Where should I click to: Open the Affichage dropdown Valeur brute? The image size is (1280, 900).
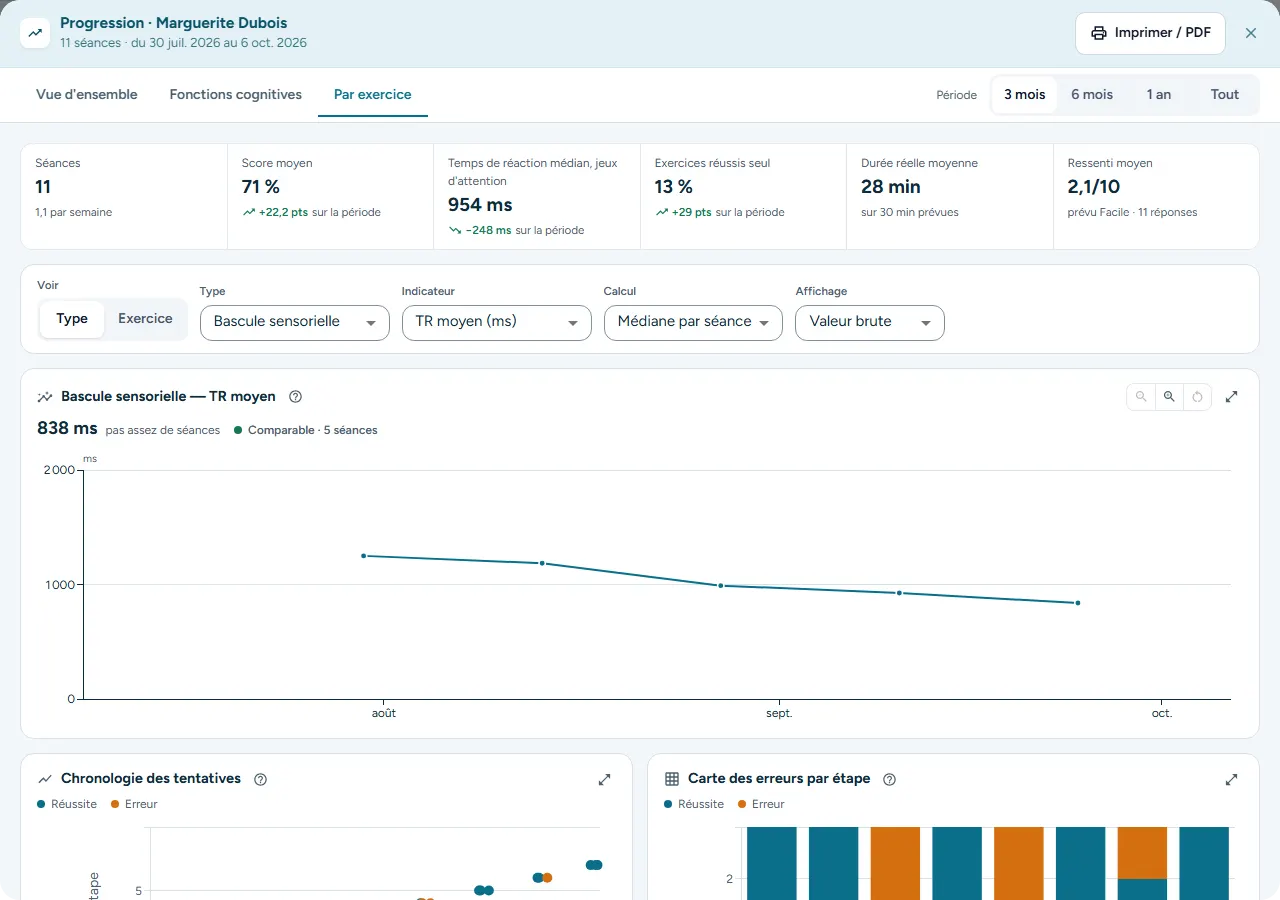tap(870, 322)
